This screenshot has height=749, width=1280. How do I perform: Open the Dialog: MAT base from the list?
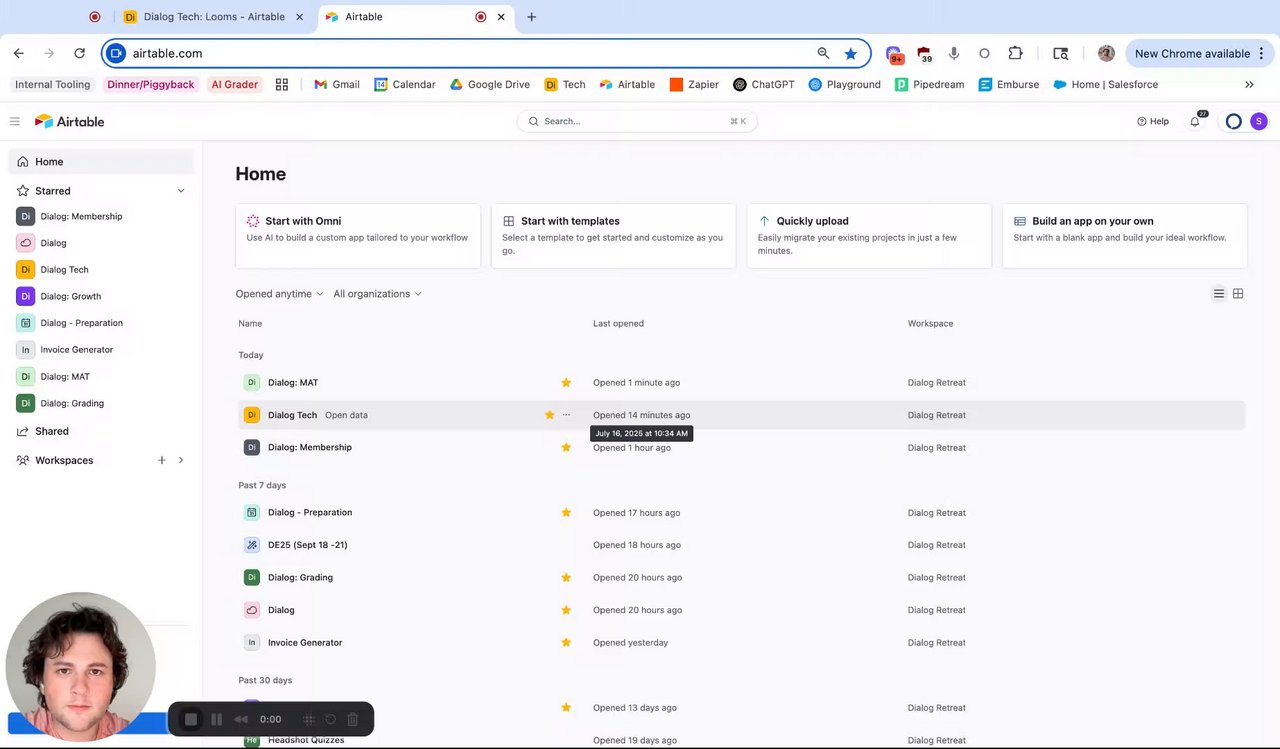coord(293,382)
